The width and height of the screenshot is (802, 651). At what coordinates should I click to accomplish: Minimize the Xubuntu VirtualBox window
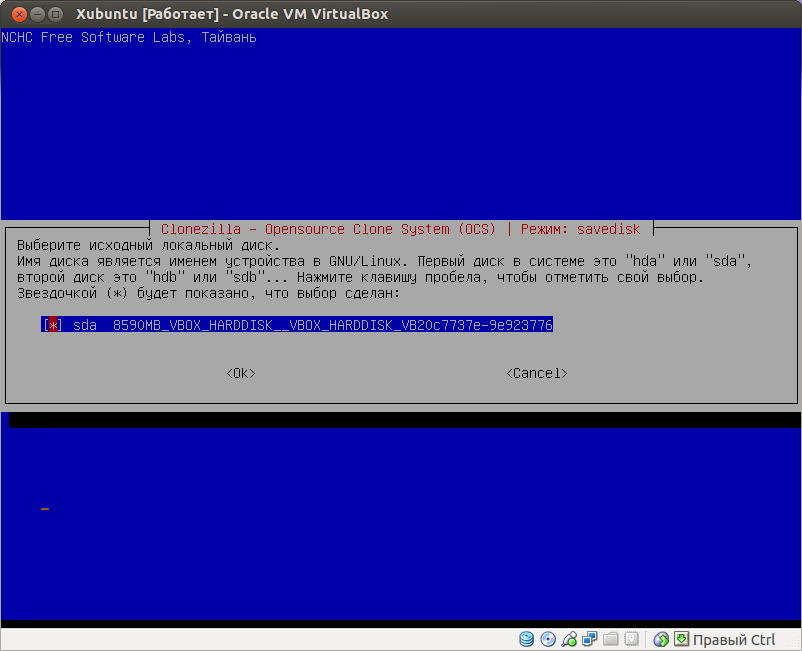[37, 14]
